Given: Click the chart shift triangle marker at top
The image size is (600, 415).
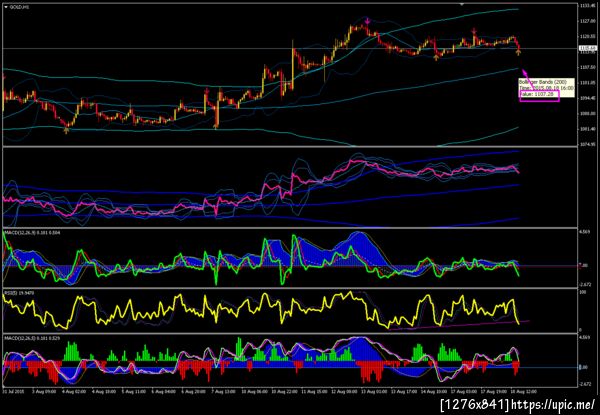Looking at the screenshot, I should [x=461, y=4].
